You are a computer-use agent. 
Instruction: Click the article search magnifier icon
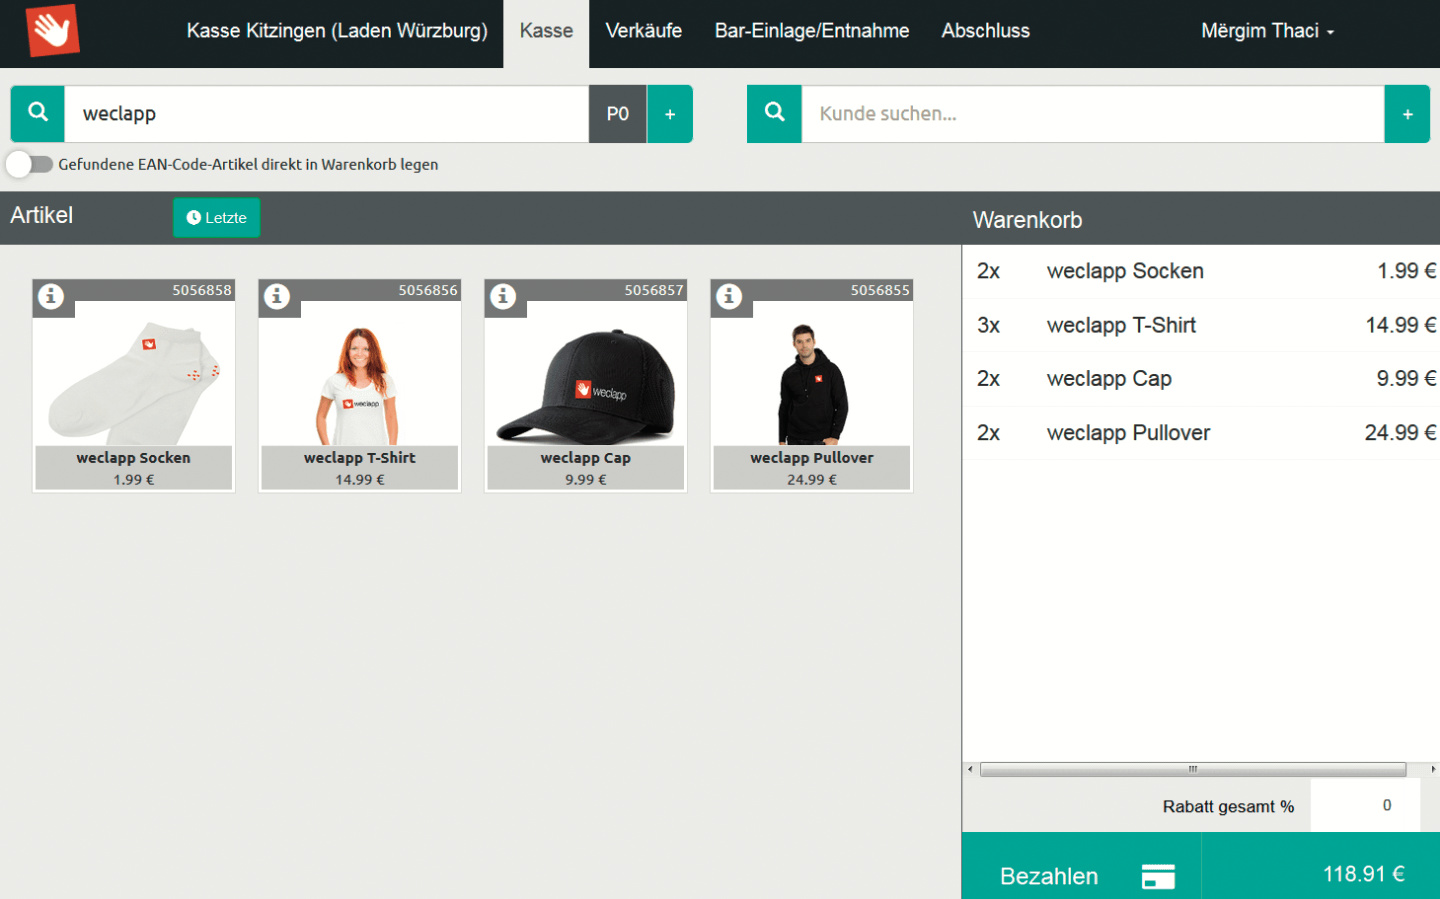pyautogui.click(x=38, y=113)
